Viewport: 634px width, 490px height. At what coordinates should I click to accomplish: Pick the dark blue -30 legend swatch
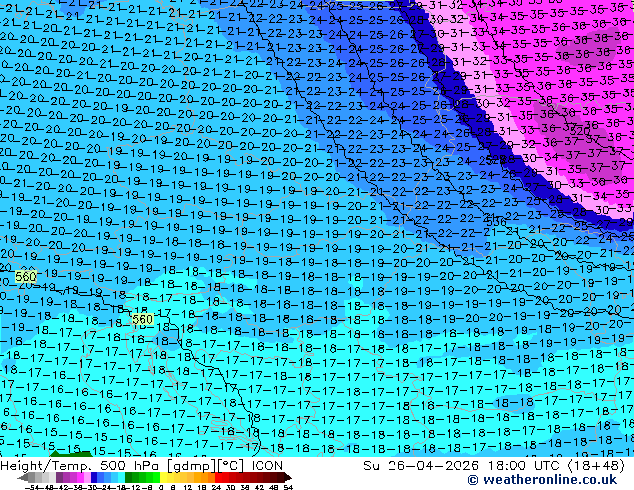(94, 478)
